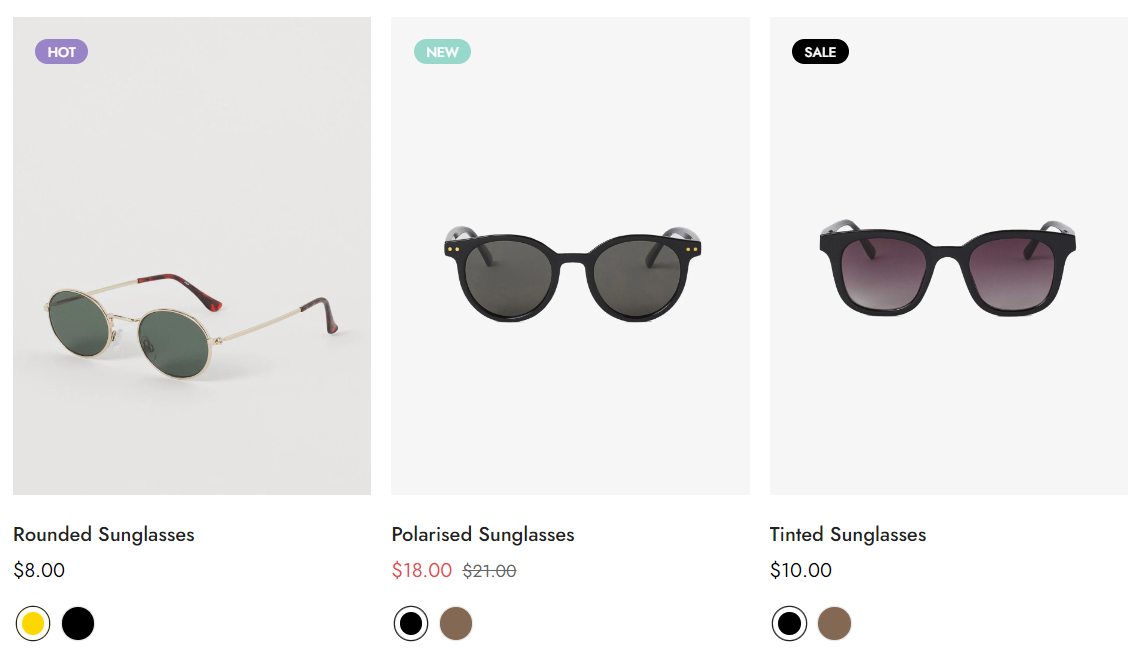Pick black swatch for Tinted Sunglasses
This screenshot has height=662, width=1145.
tap(789, 624)
